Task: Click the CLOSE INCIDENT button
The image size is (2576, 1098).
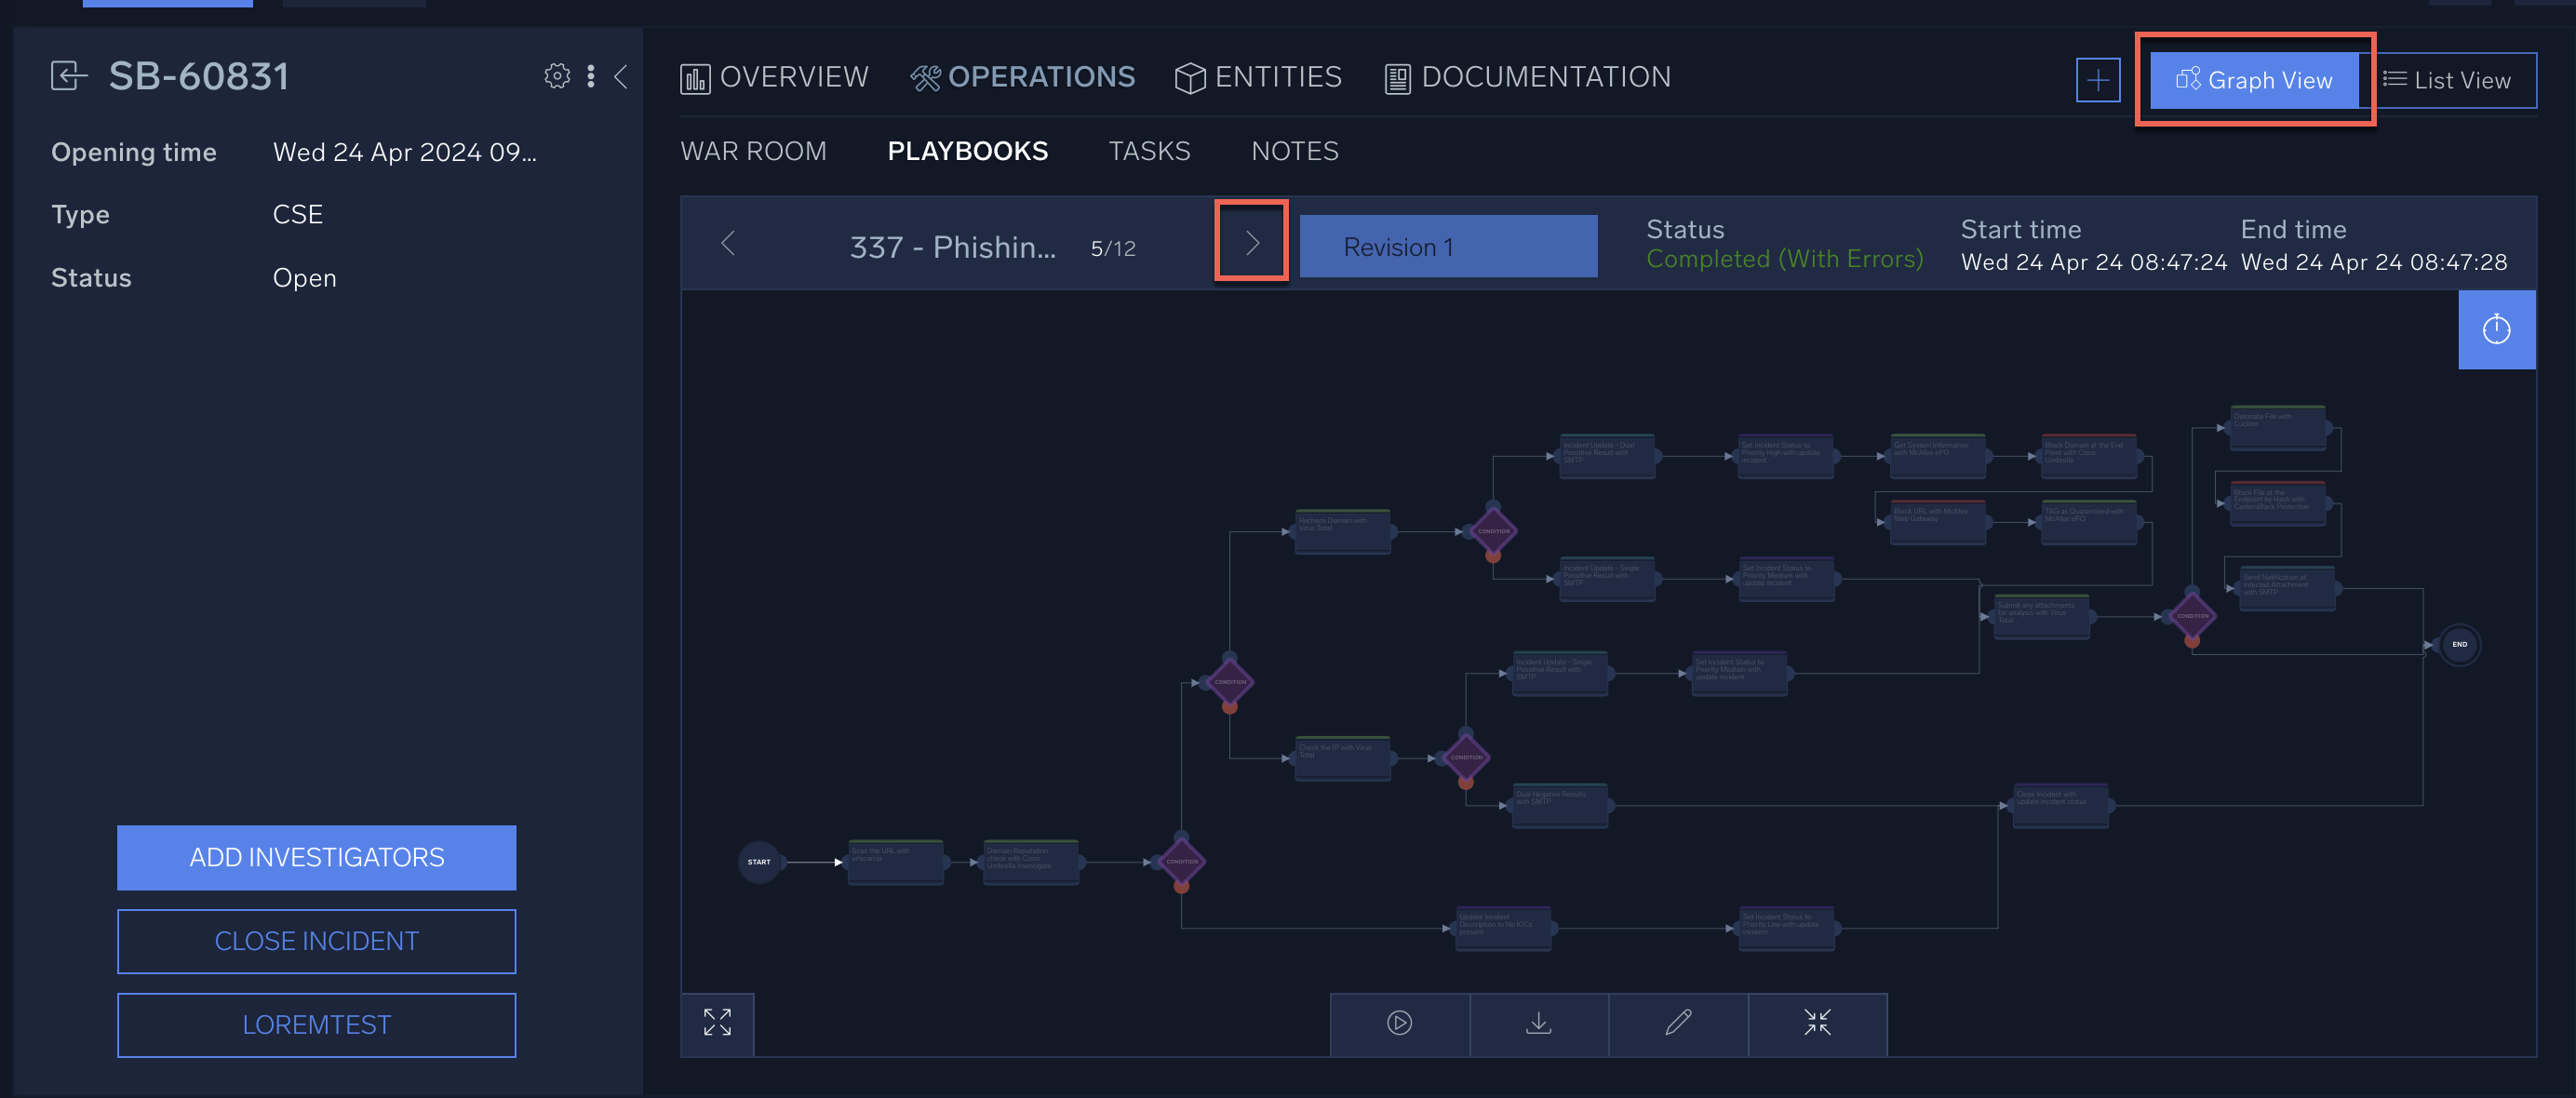Action: tap(316, 940)
